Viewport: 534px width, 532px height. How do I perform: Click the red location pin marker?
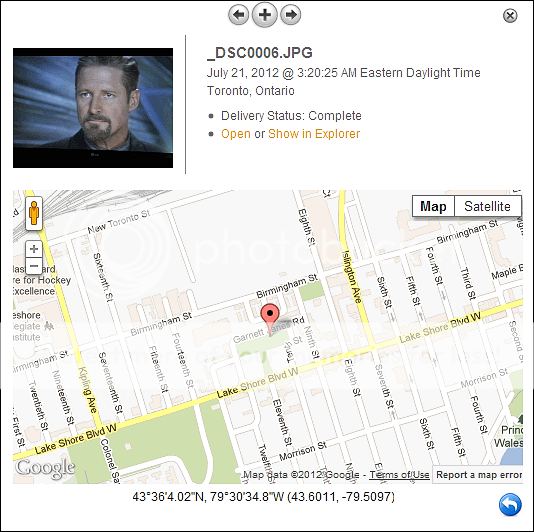270,319
